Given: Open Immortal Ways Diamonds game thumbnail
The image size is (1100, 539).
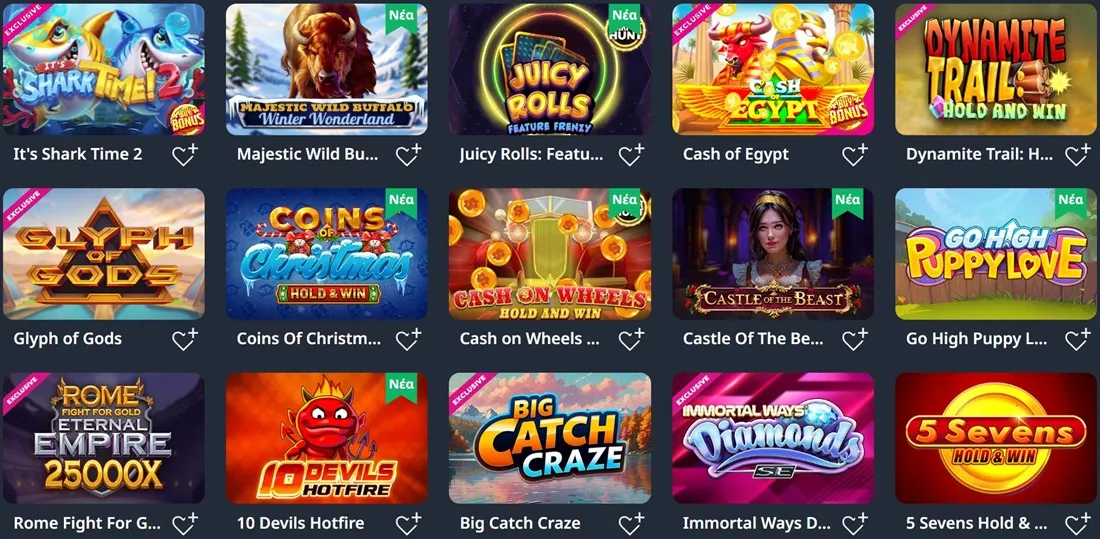Looking at the screenshot, I should (773, 438).
